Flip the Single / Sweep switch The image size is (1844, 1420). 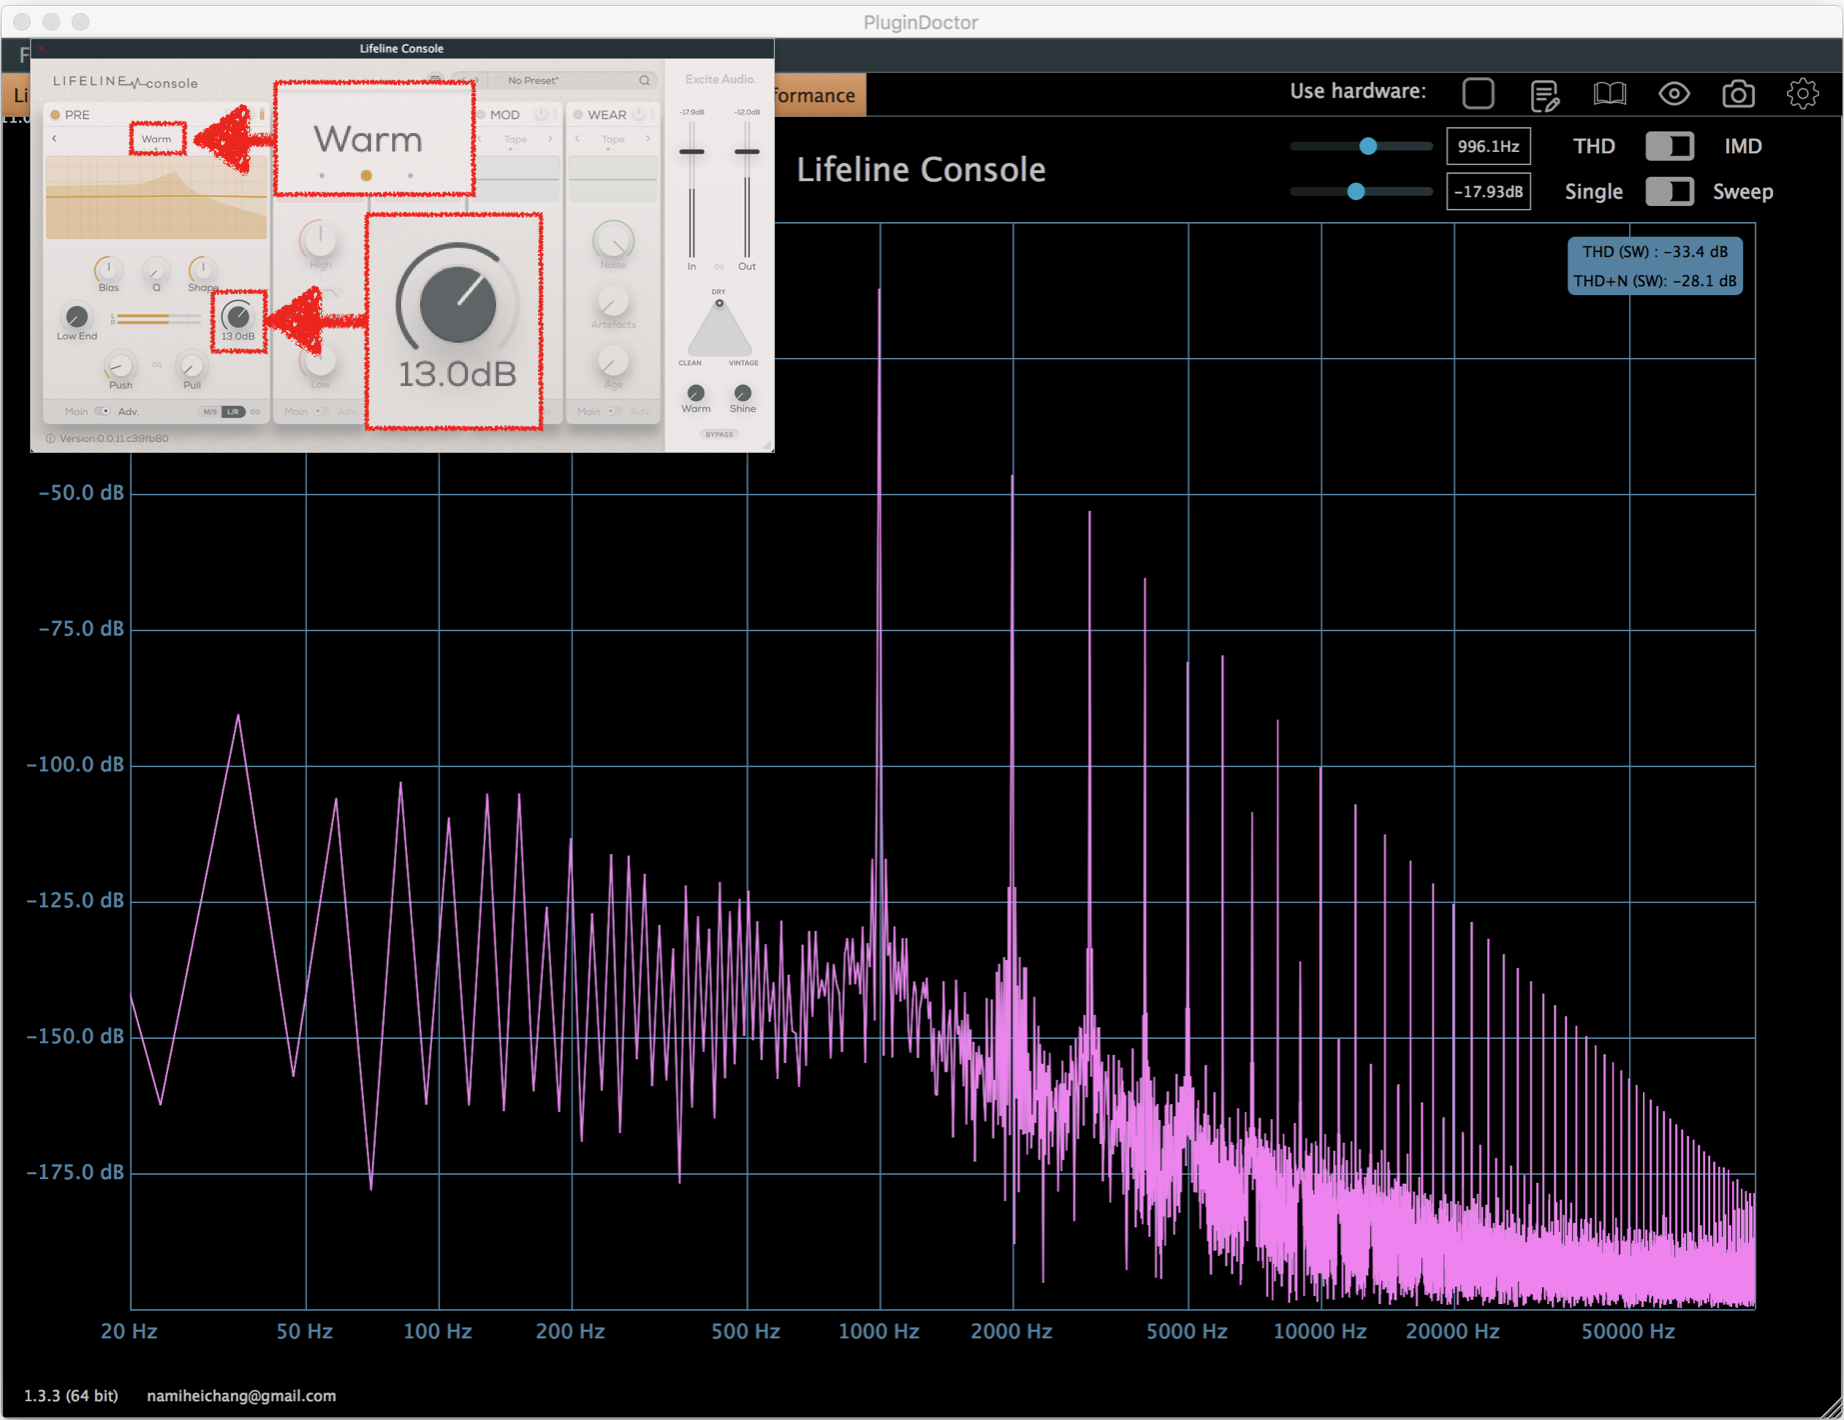pos(1670,191)
